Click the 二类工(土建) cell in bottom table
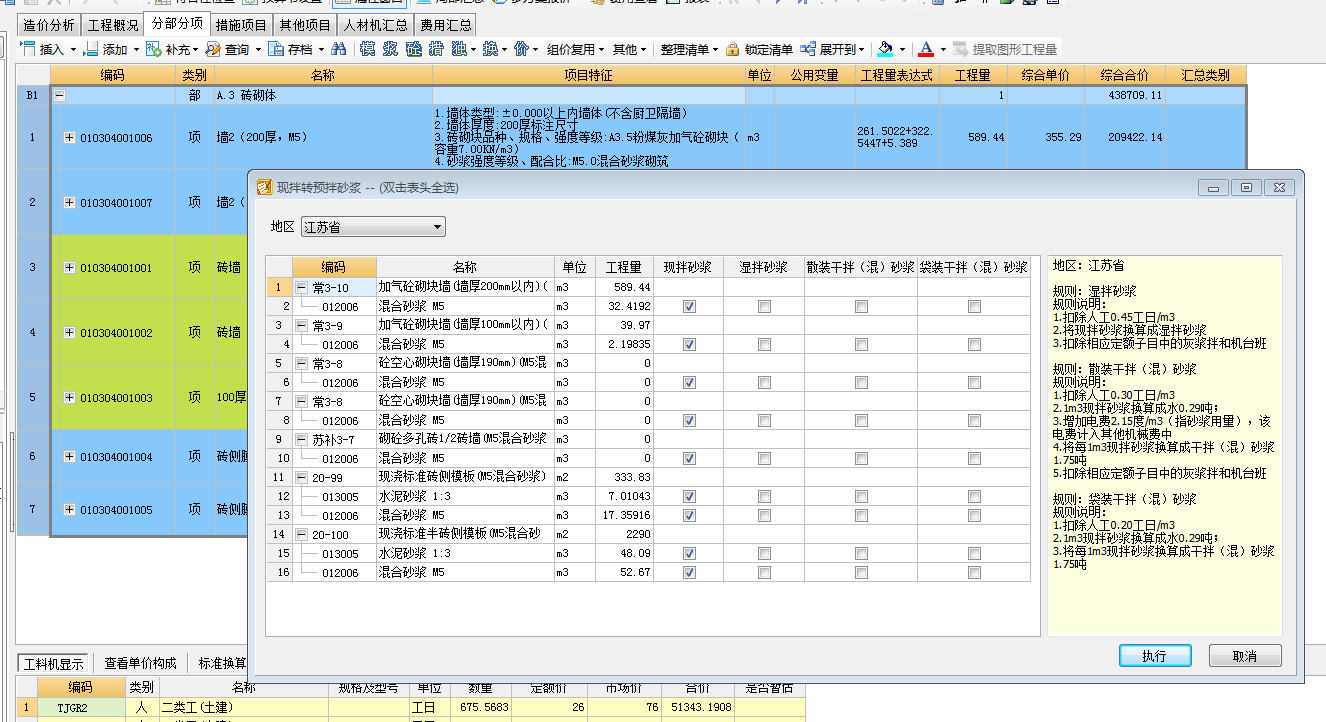This screenshot has width=1326, height=722. [243, 707]
